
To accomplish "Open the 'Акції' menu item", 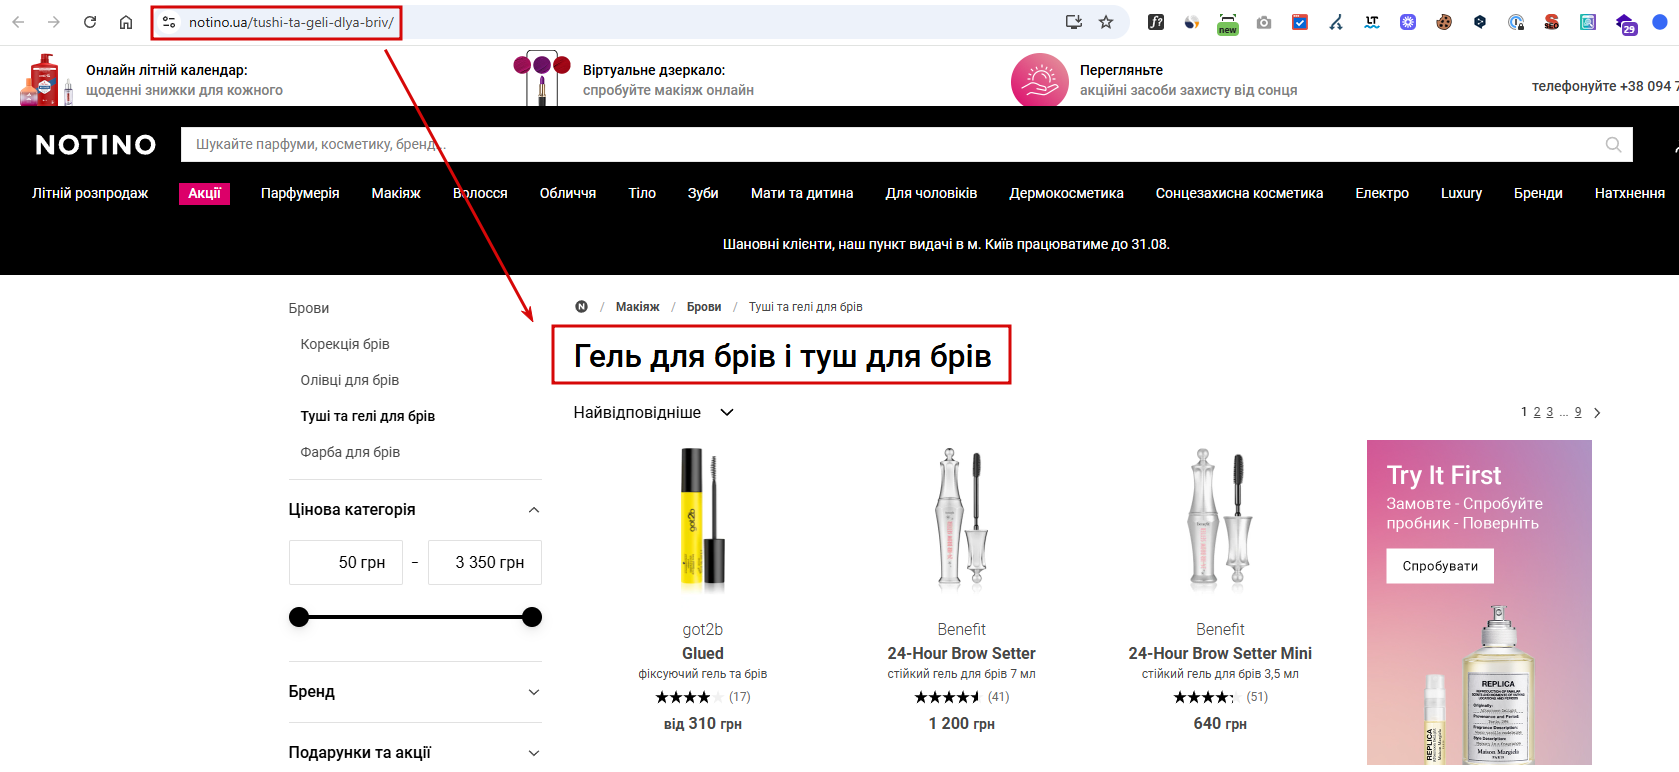I will [205, 193].
